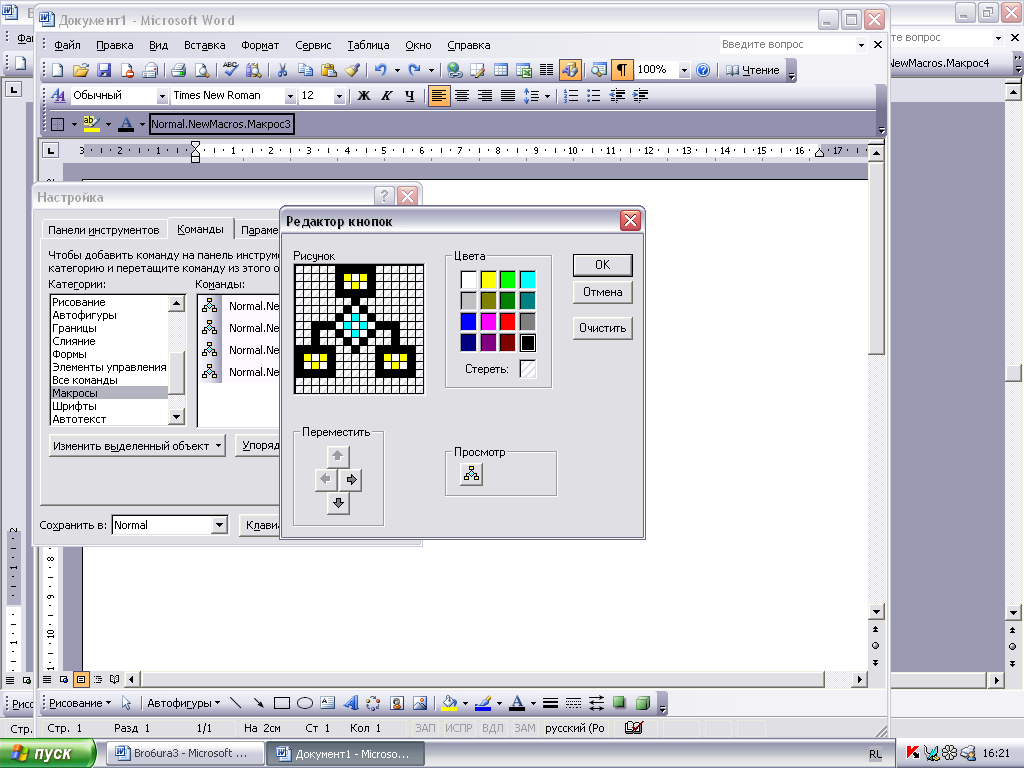Click the Copy toolbar icon
The width and height of the screenshot is (1024, 768).
(305, 70)
